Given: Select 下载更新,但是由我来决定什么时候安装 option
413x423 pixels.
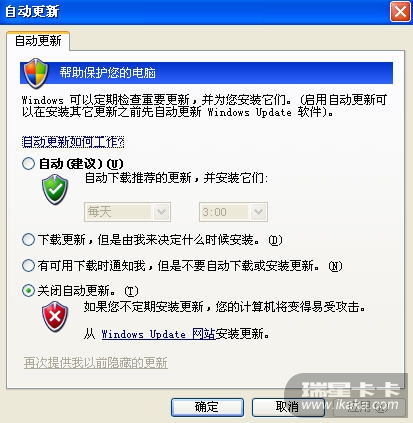Looking at the screenshot, I should (28, 240).
